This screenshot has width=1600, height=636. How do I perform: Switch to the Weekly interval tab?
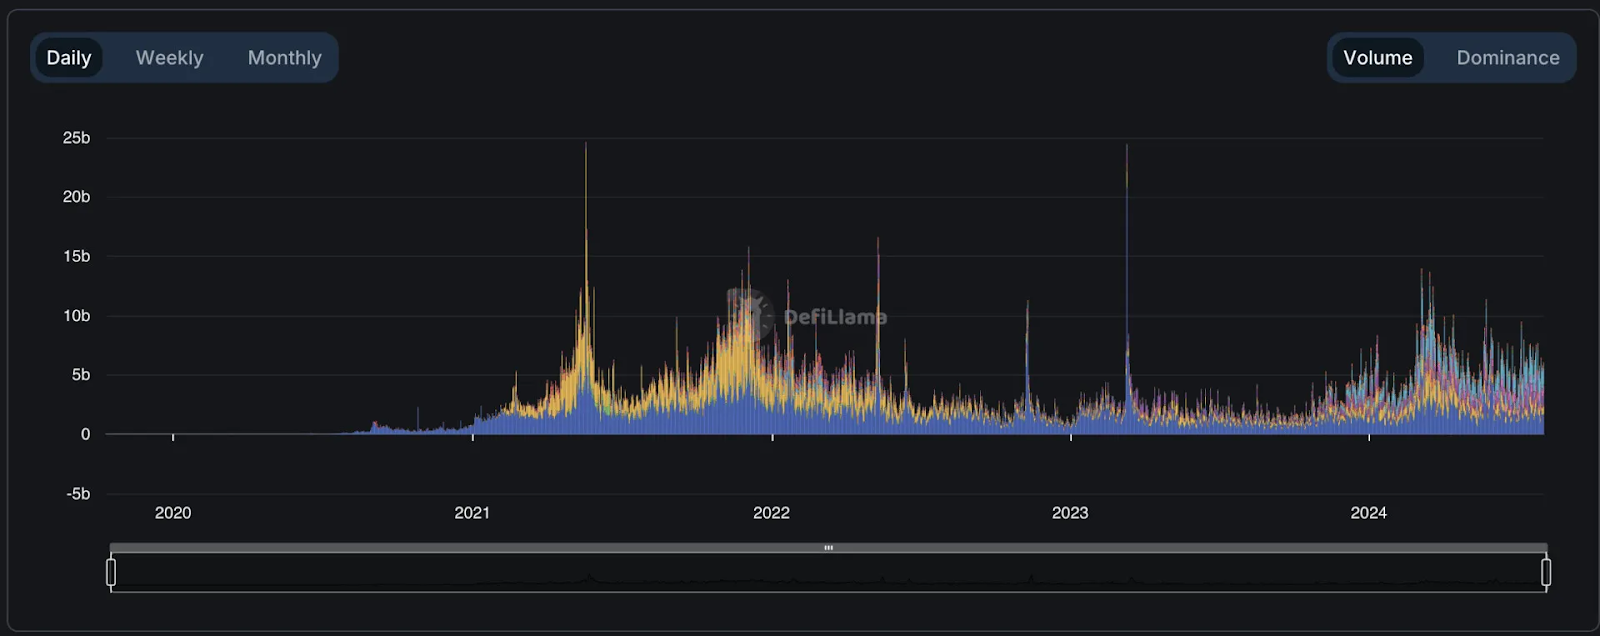point(169,58)
